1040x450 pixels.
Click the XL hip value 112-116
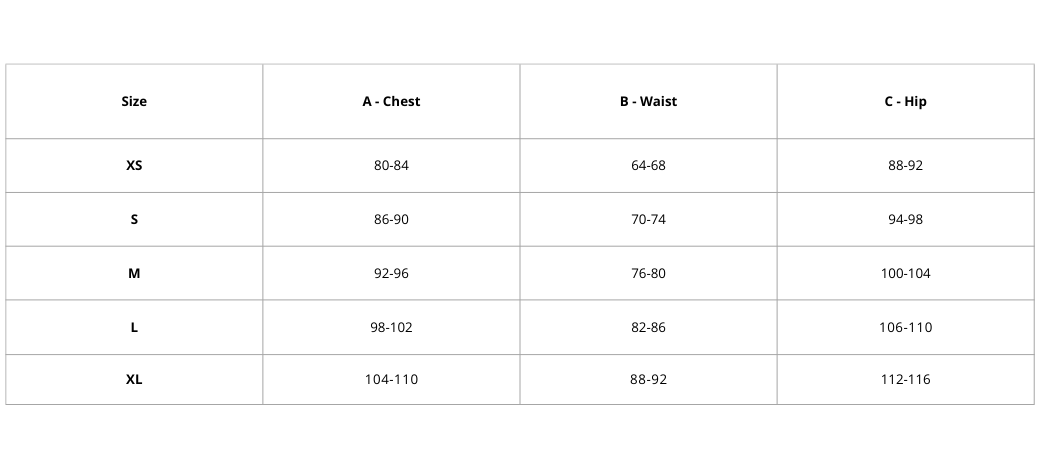tap(905, 379)
